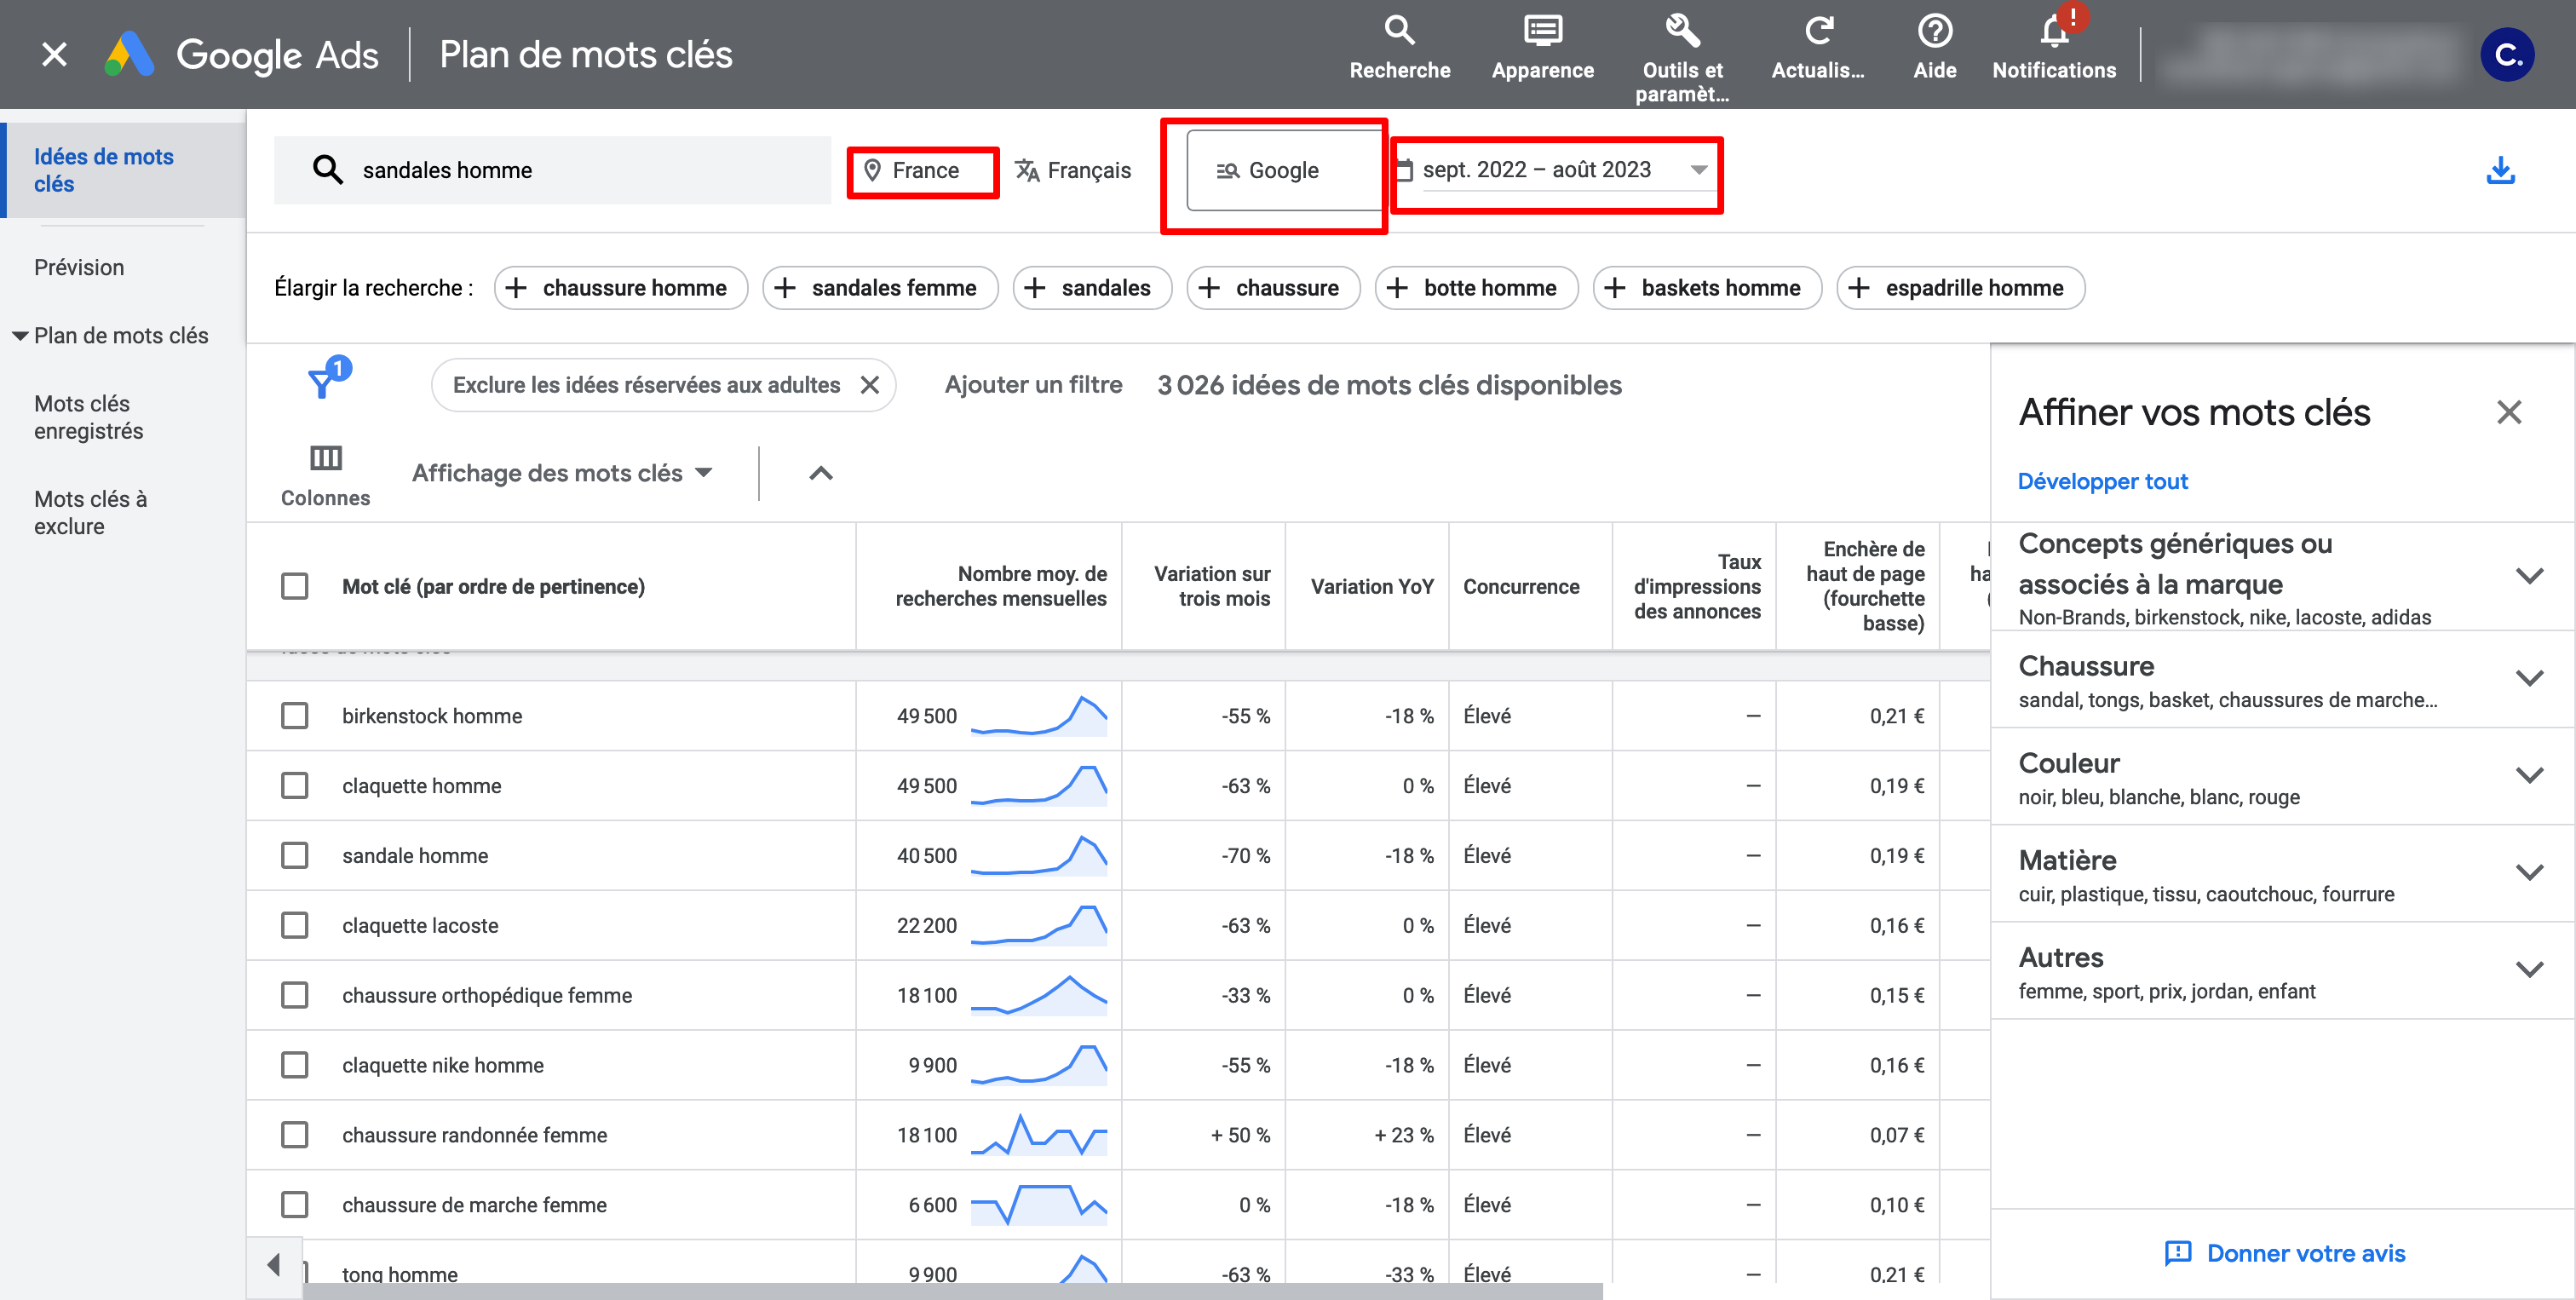This screenshot has height=1300, width=2576.
Task: Open Mots clés à exclure
Action: 90,512
